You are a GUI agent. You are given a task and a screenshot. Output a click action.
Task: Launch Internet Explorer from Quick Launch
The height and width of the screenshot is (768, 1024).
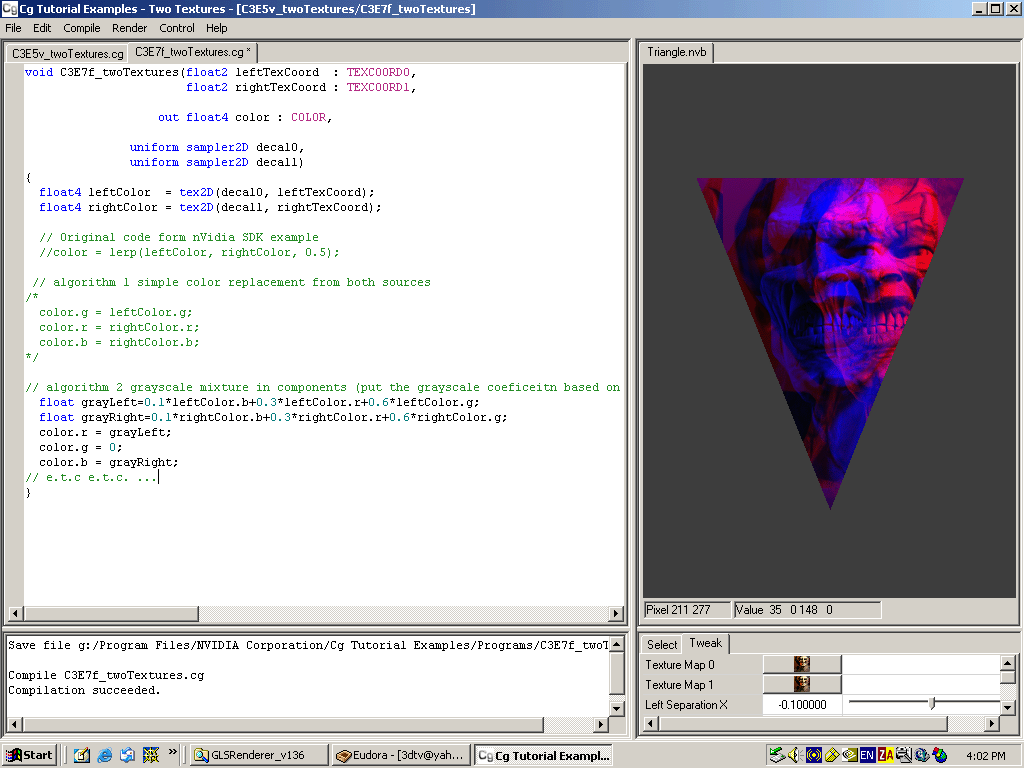tap(104, 755)
